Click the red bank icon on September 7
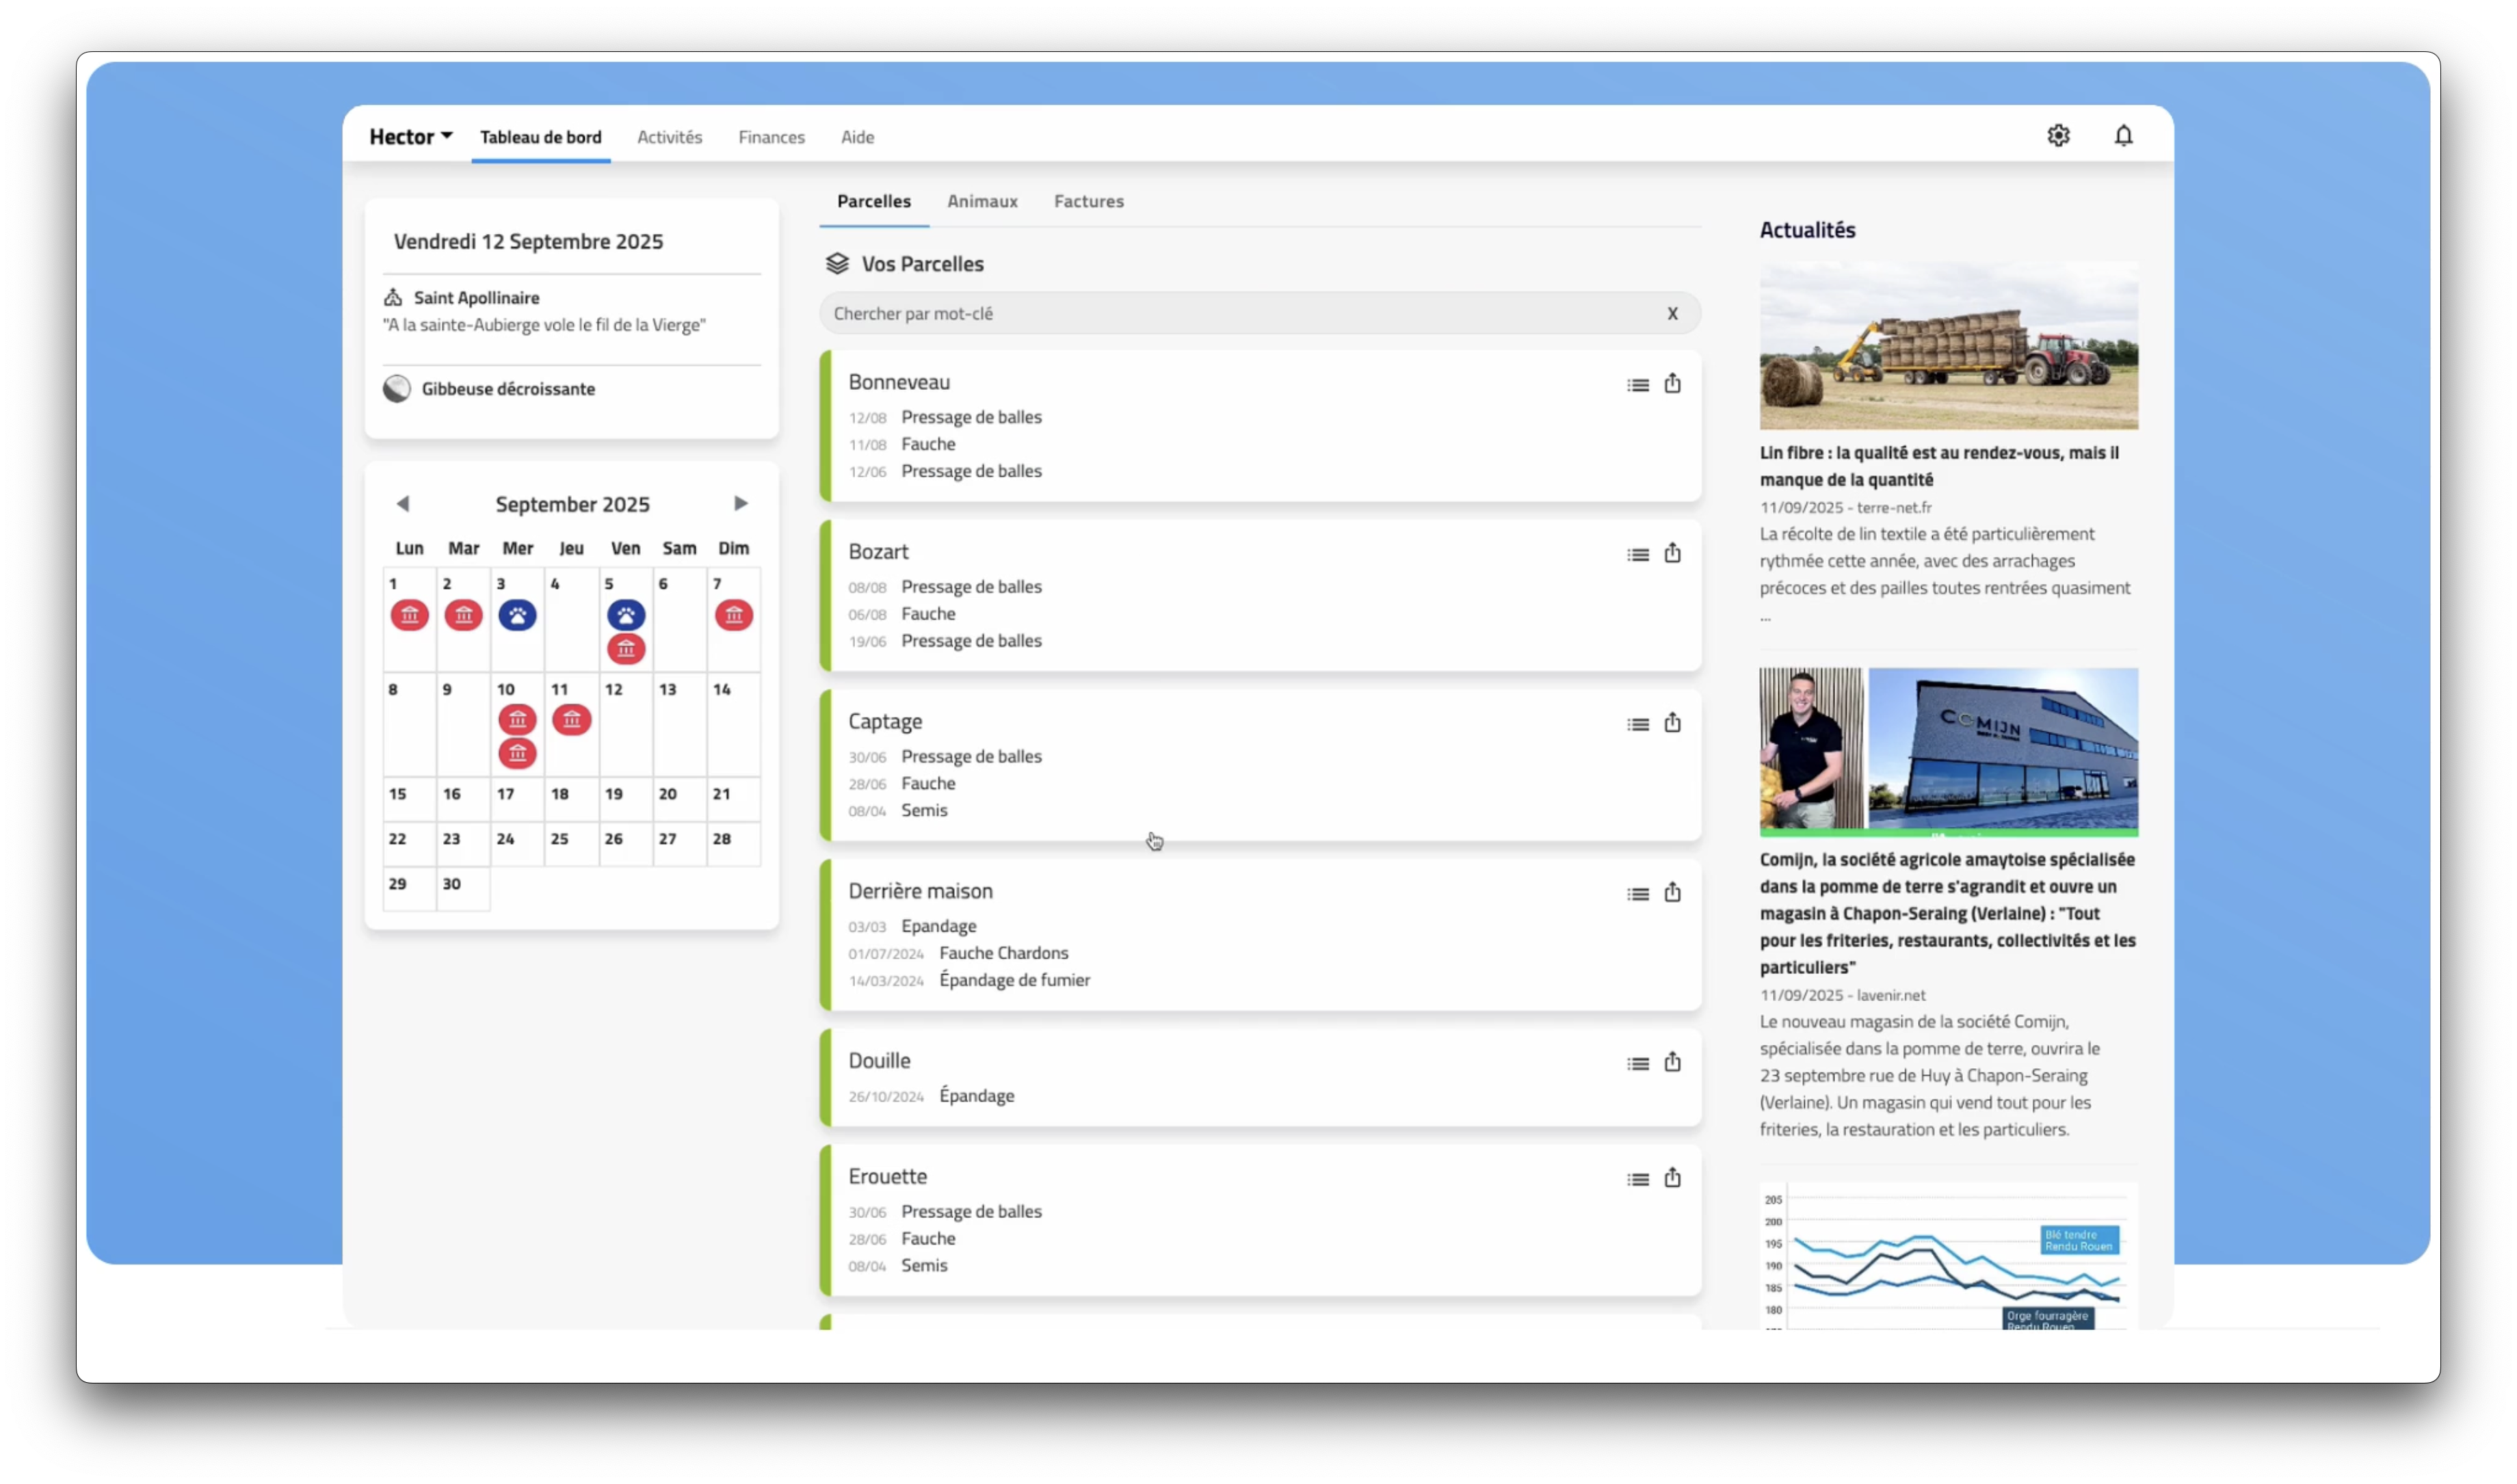This screenshot has height=1484, width=2517. (734, 616)
